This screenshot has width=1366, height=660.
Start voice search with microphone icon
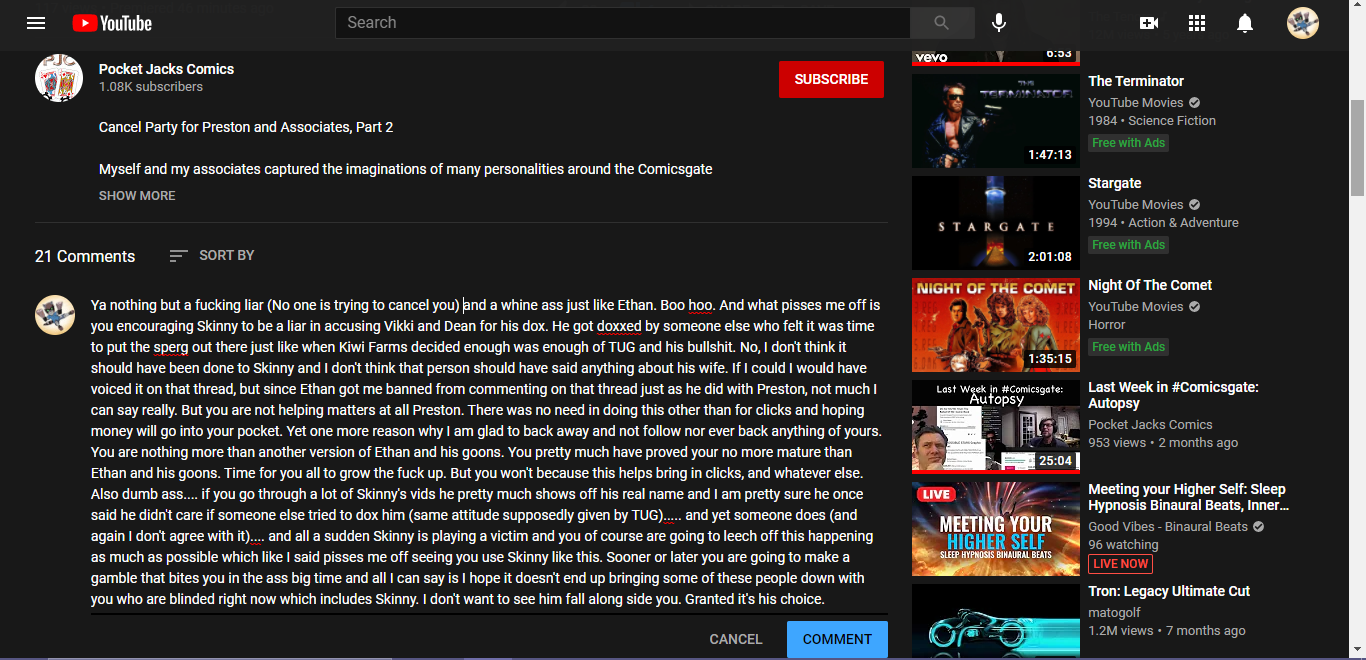(999, 23)
